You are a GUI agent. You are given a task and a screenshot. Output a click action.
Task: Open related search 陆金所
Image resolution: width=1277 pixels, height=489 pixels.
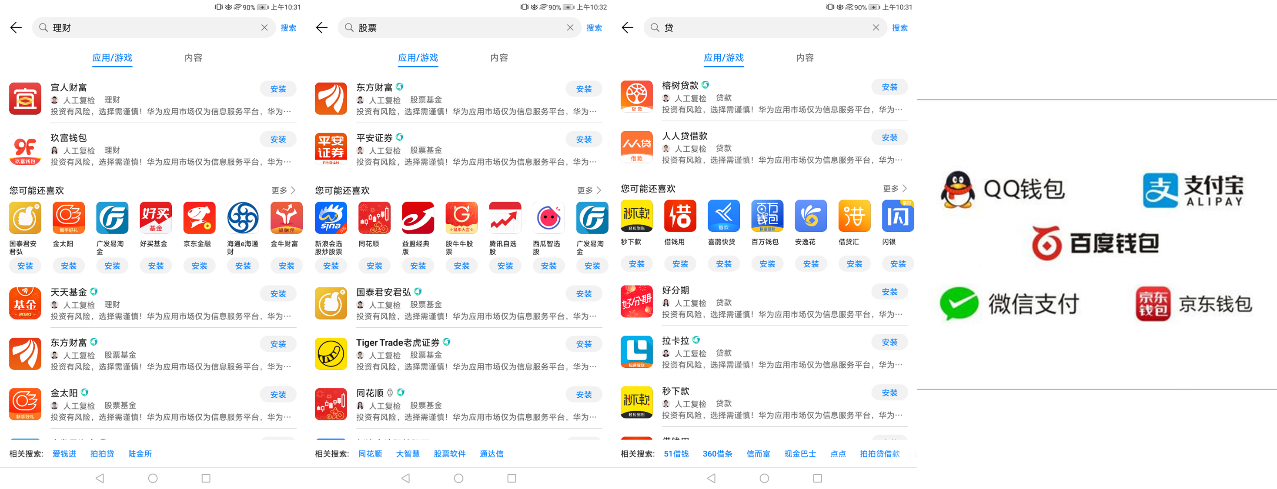(140, 454)
